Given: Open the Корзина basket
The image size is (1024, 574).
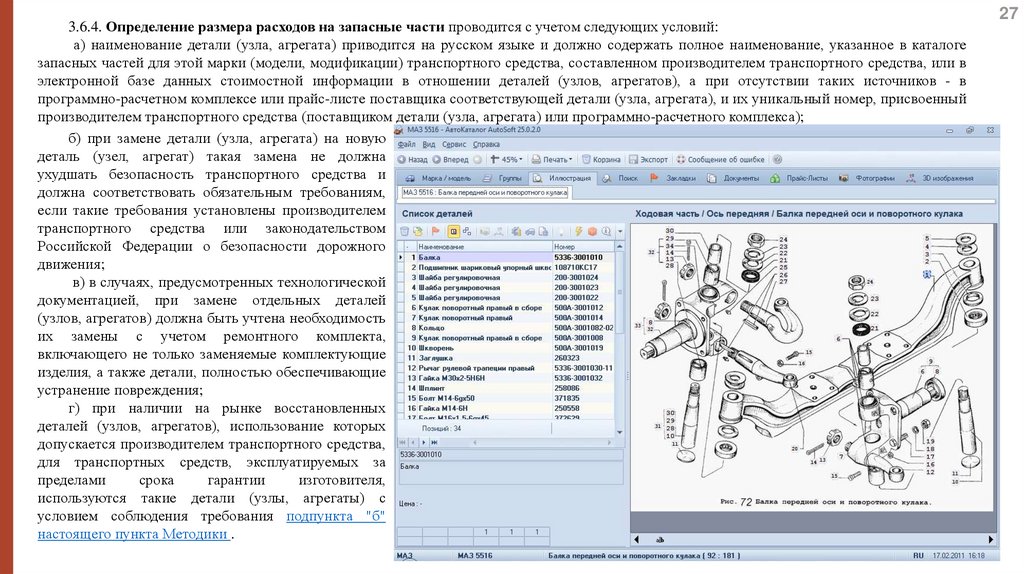Looking at the screenshot, I should click(x=600, y=160).
